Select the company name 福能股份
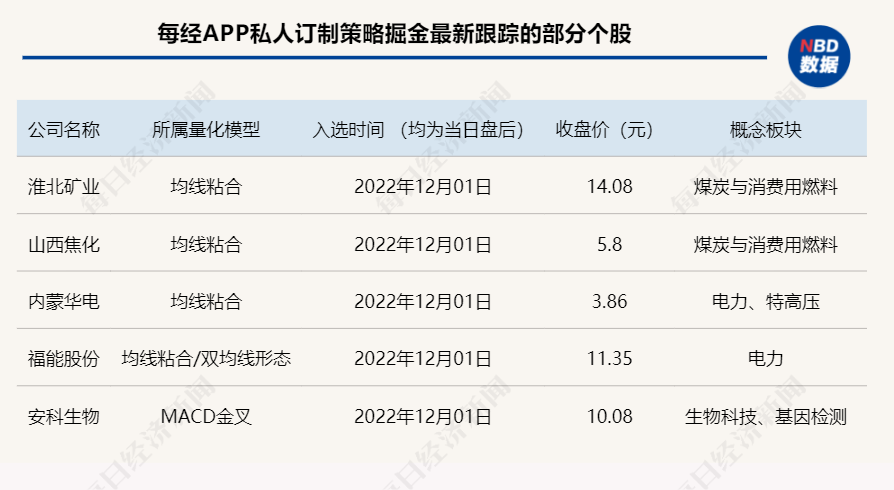The image size is (894, 490). pyautogui.click(x=64, y=358)
